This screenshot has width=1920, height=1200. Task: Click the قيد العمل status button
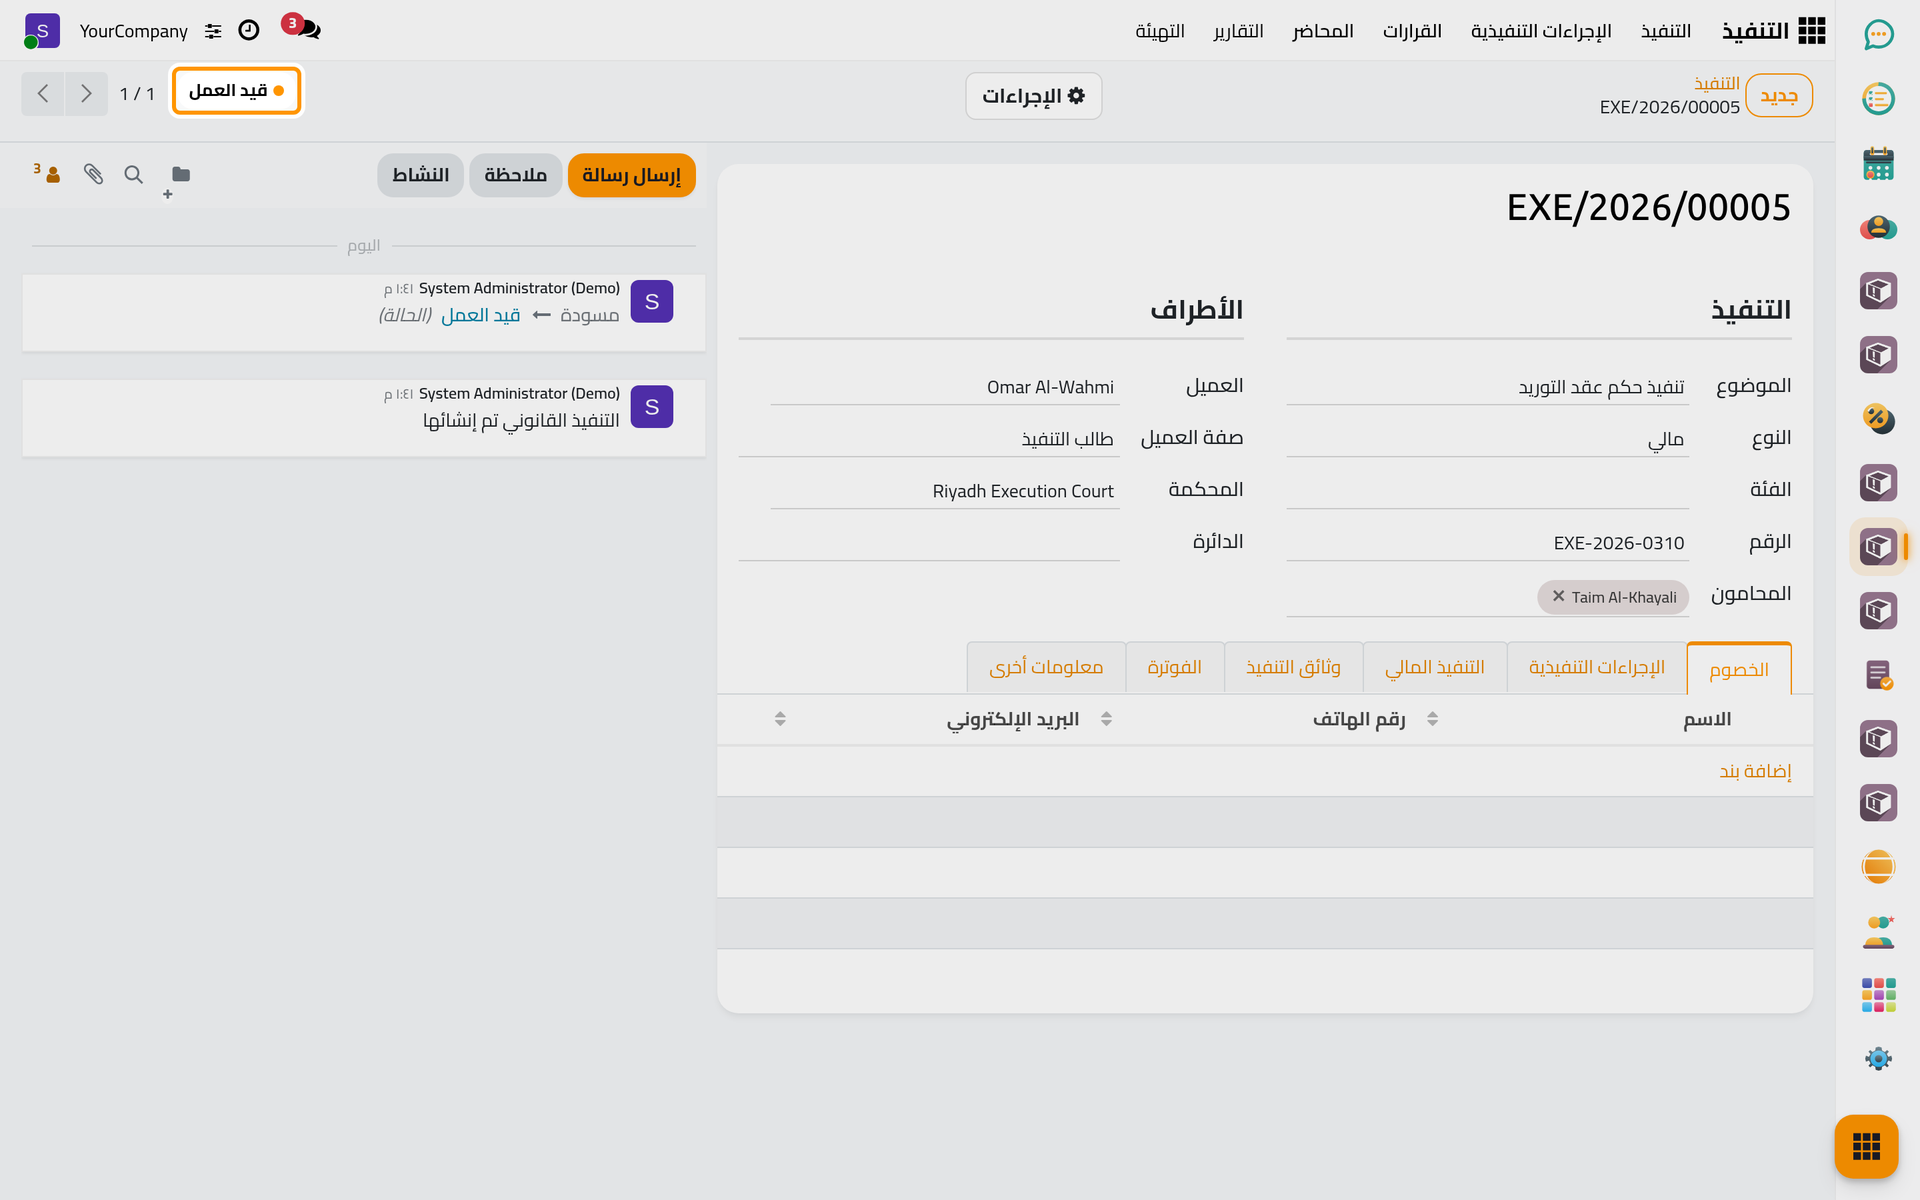tap(237, 91)
